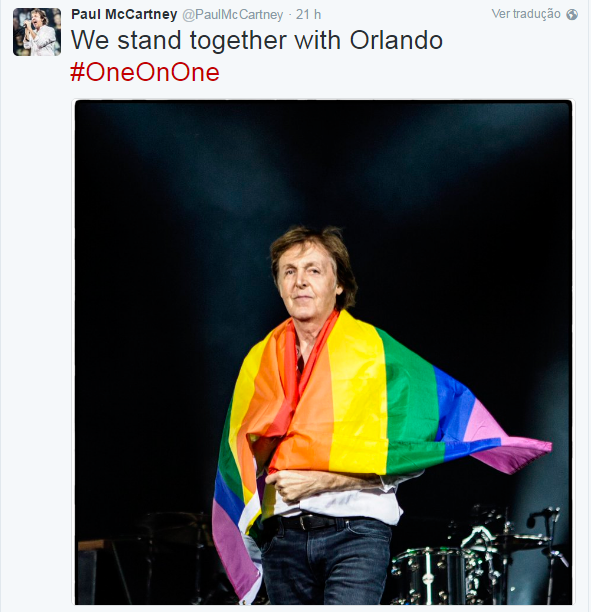Image resolution: width=591 pixels, height=612 pixels.
Task: Click the Ver tradução translate link
Action: pos(525,14)
